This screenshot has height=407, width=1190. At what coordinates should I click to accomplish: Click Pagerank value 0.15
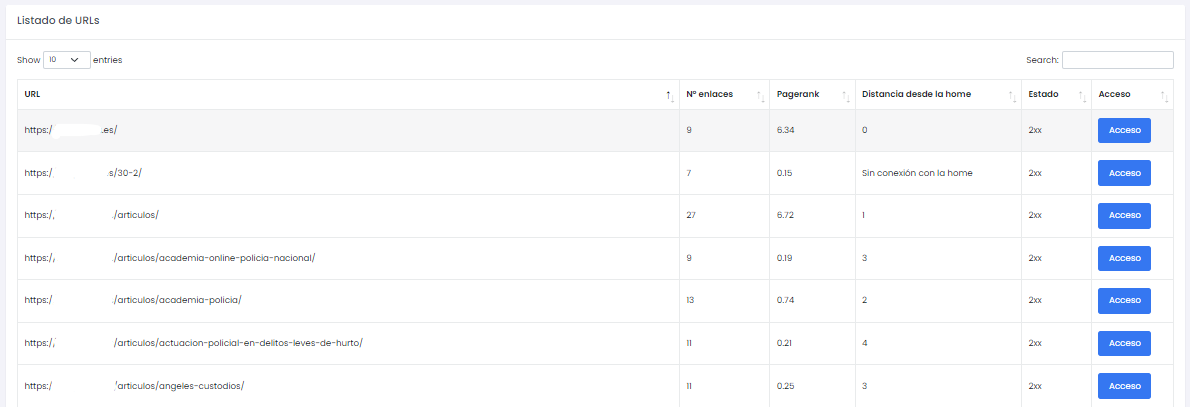(785, 173)
